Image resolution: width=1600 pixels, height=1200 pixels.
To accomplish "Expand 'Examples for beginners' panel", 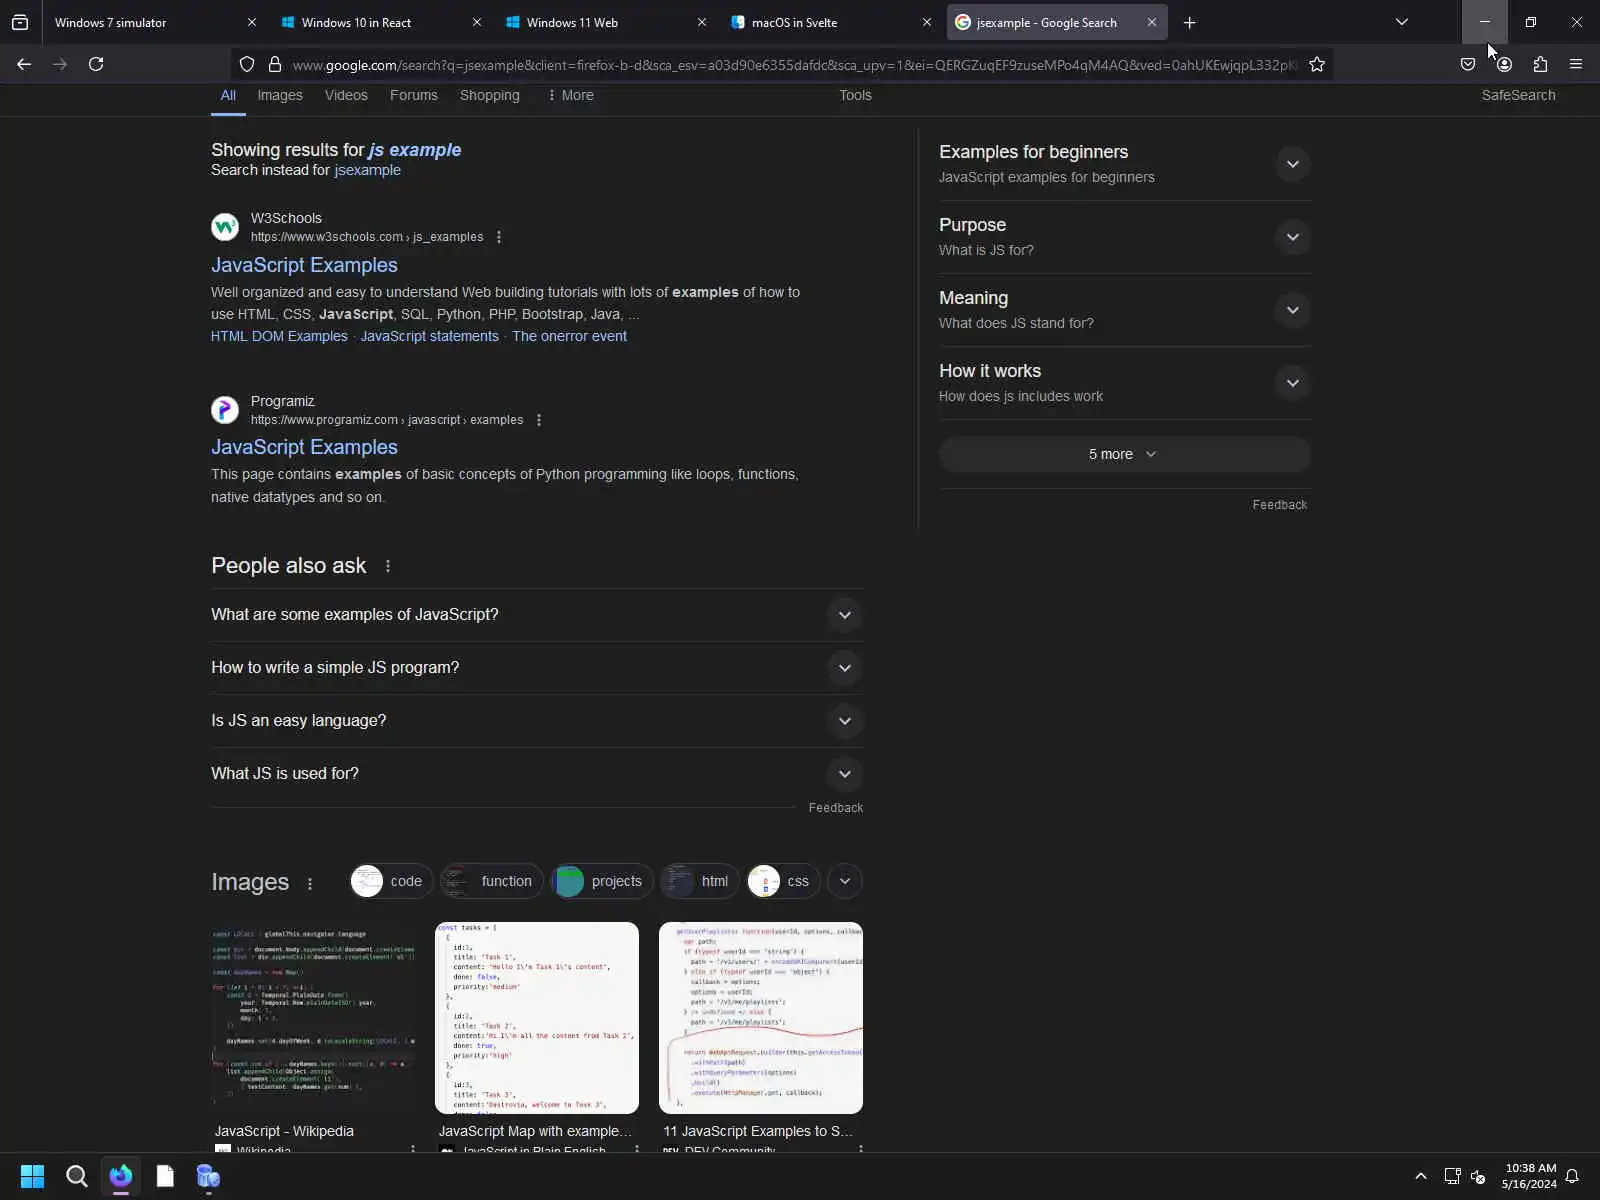I will 1124,164.
